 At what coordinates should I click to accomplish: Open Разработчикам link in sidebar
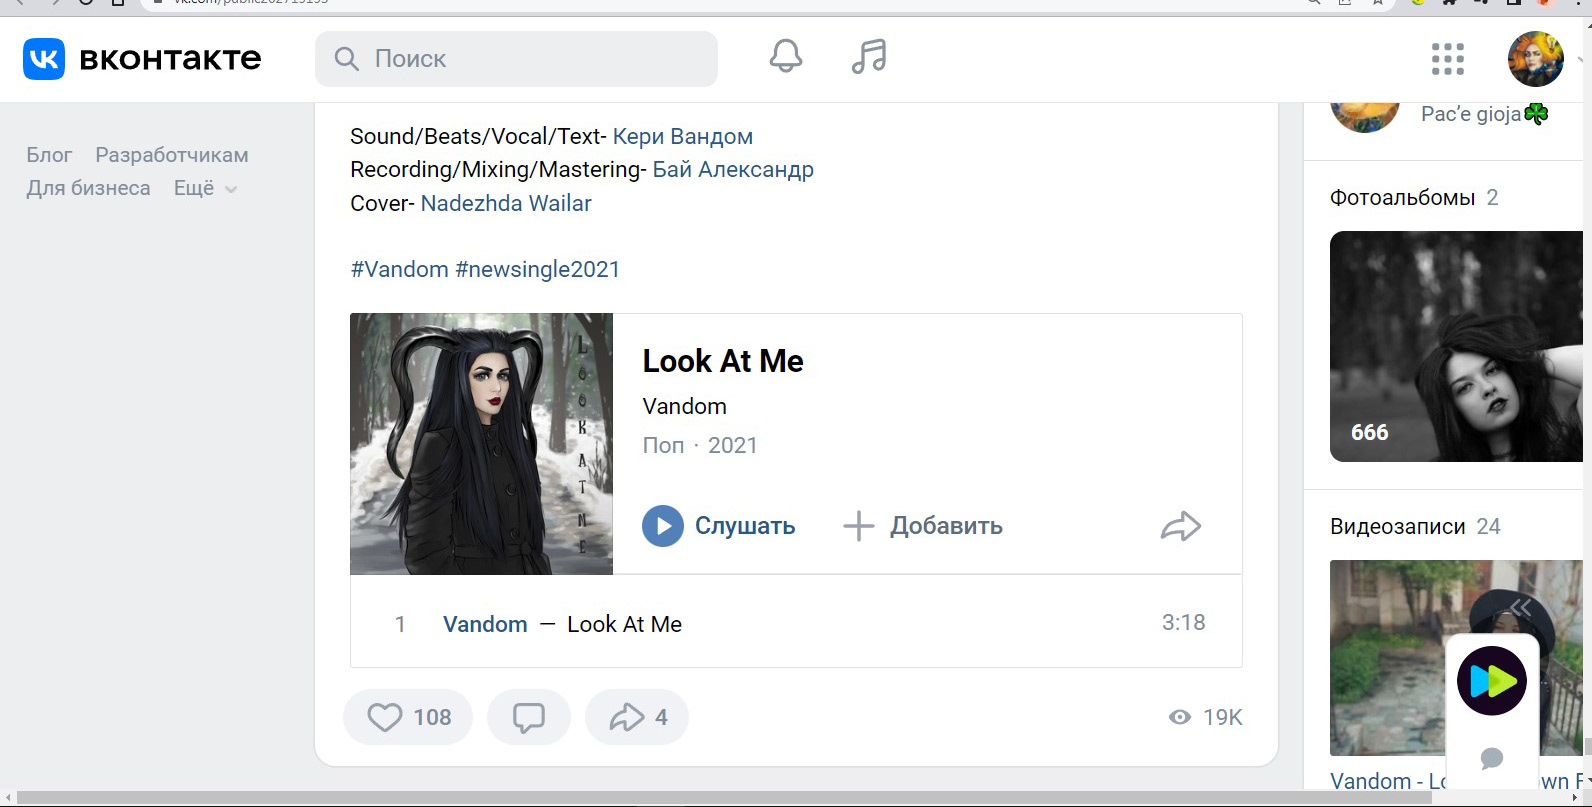(172, 155)
